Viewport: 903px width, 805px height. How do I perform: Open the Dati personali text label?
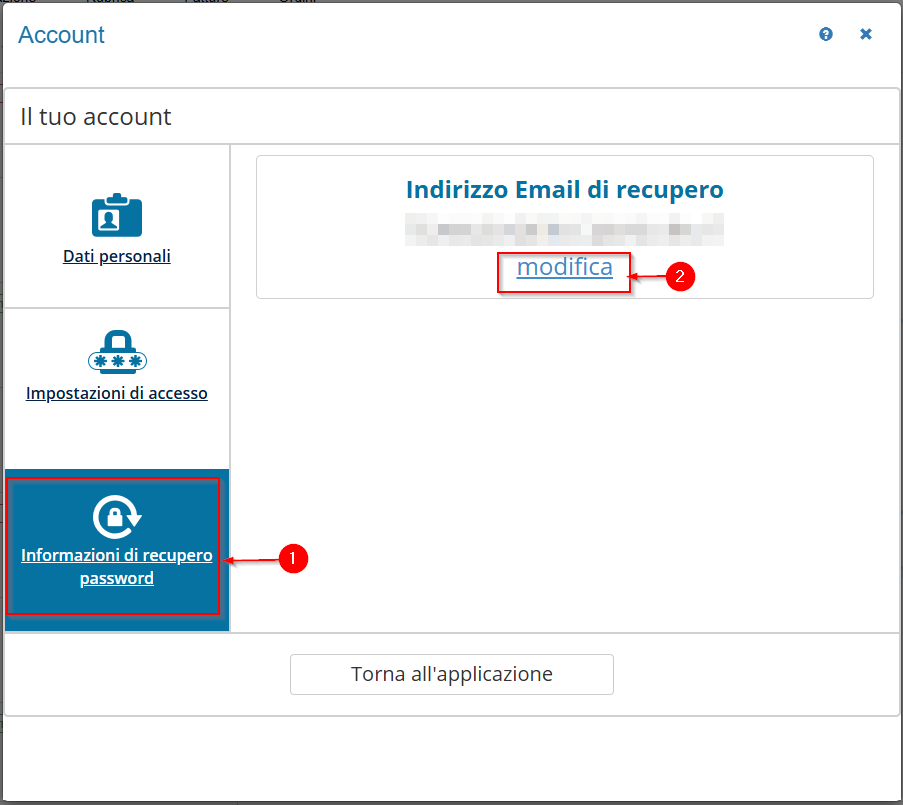(x=117, y=256)
